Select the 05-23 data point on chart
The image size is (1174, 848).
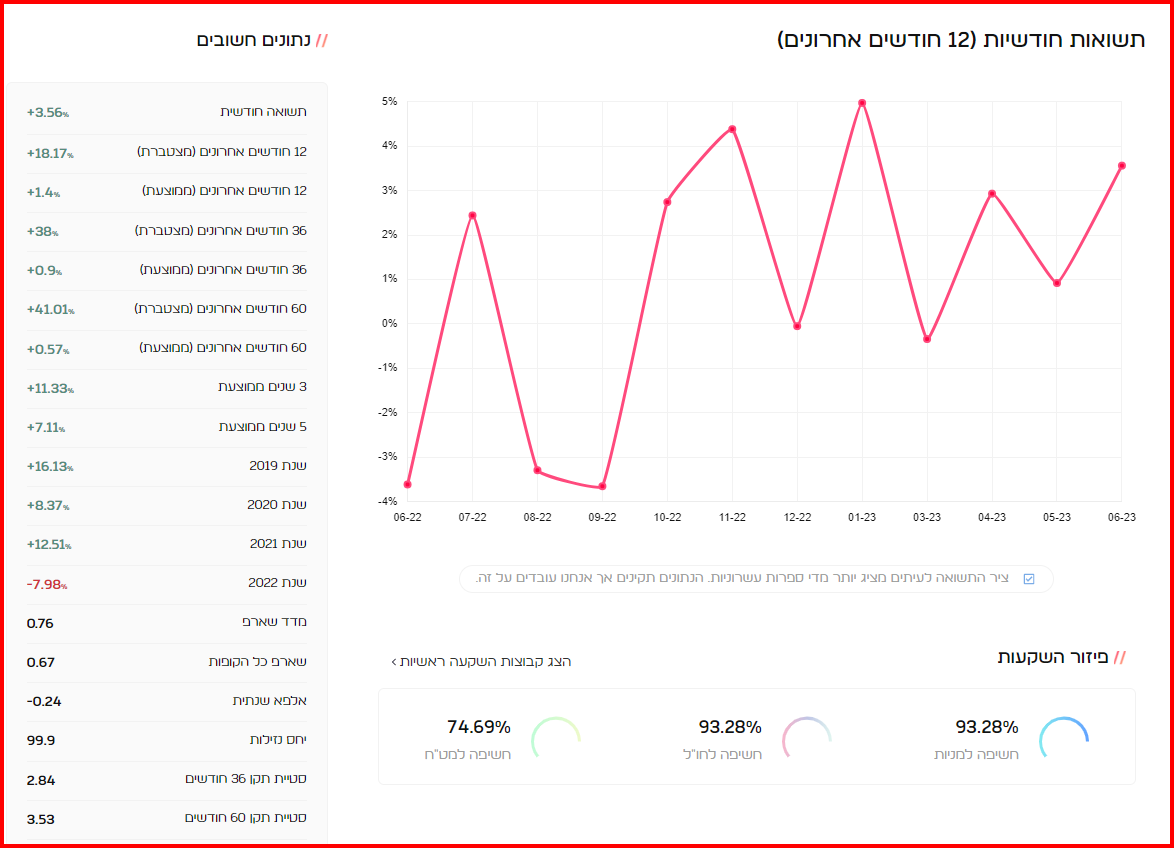1057,284
